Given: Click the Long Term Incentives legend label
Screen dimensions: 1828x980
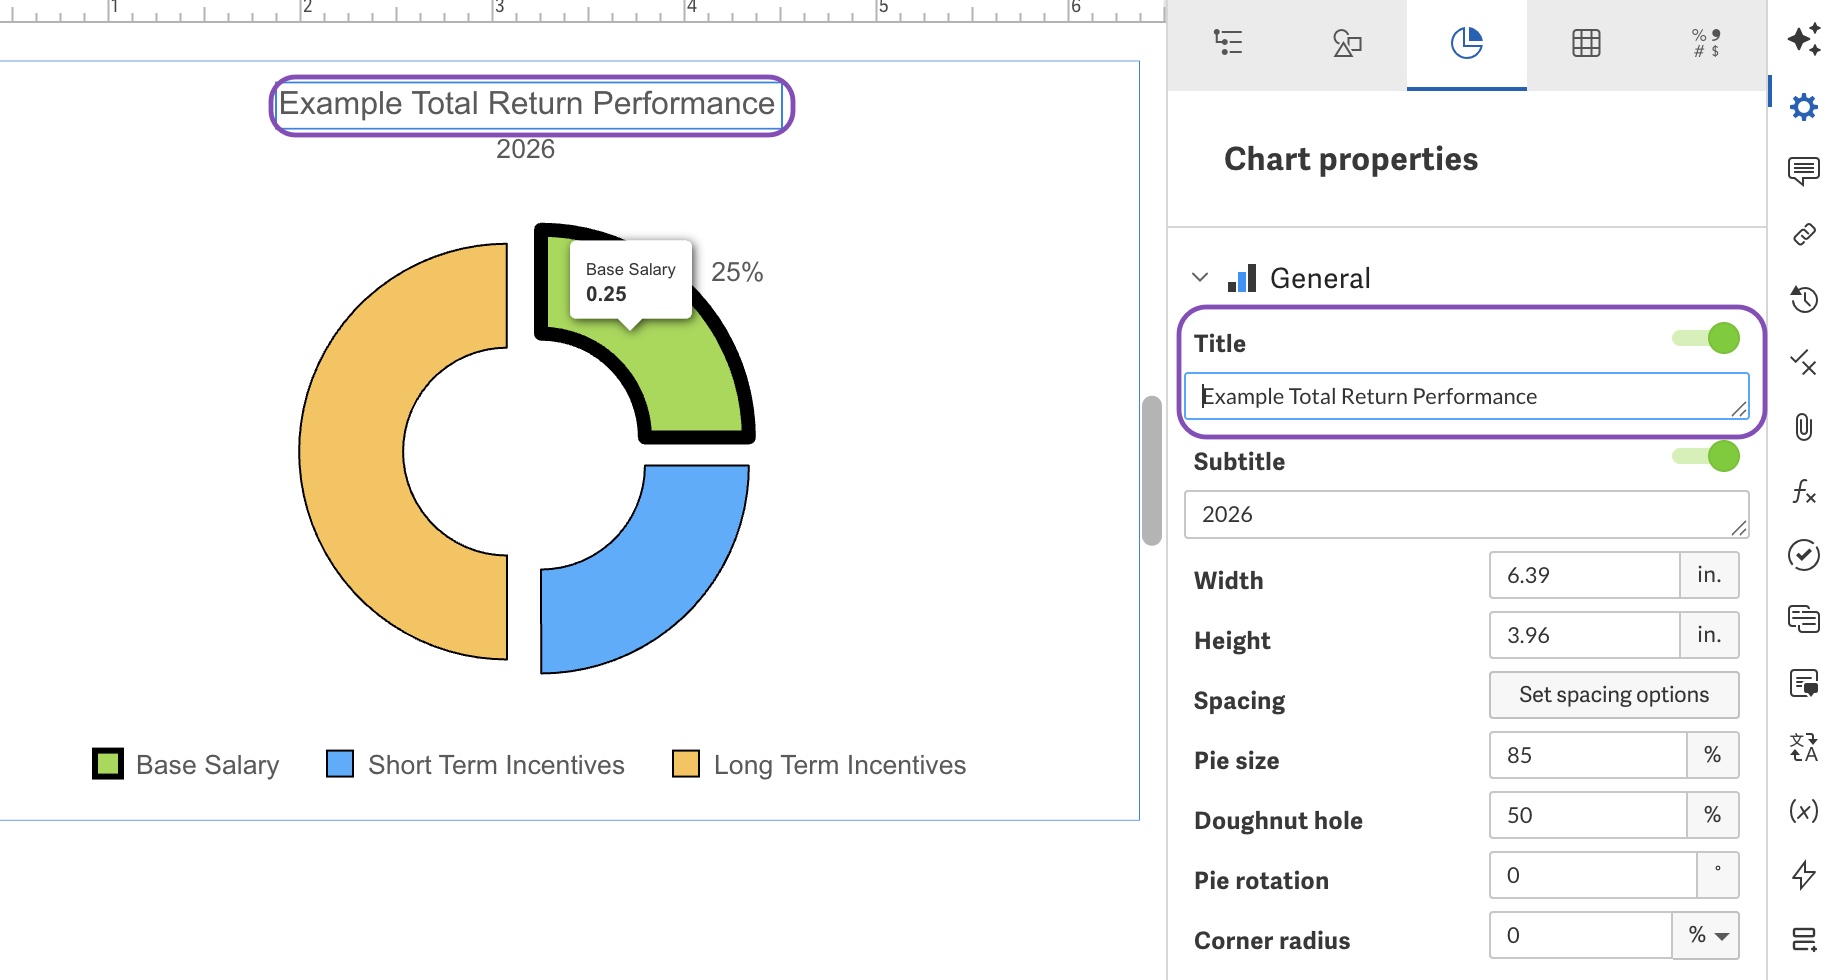Looking at the screenshot, I should tap(840, 765).
